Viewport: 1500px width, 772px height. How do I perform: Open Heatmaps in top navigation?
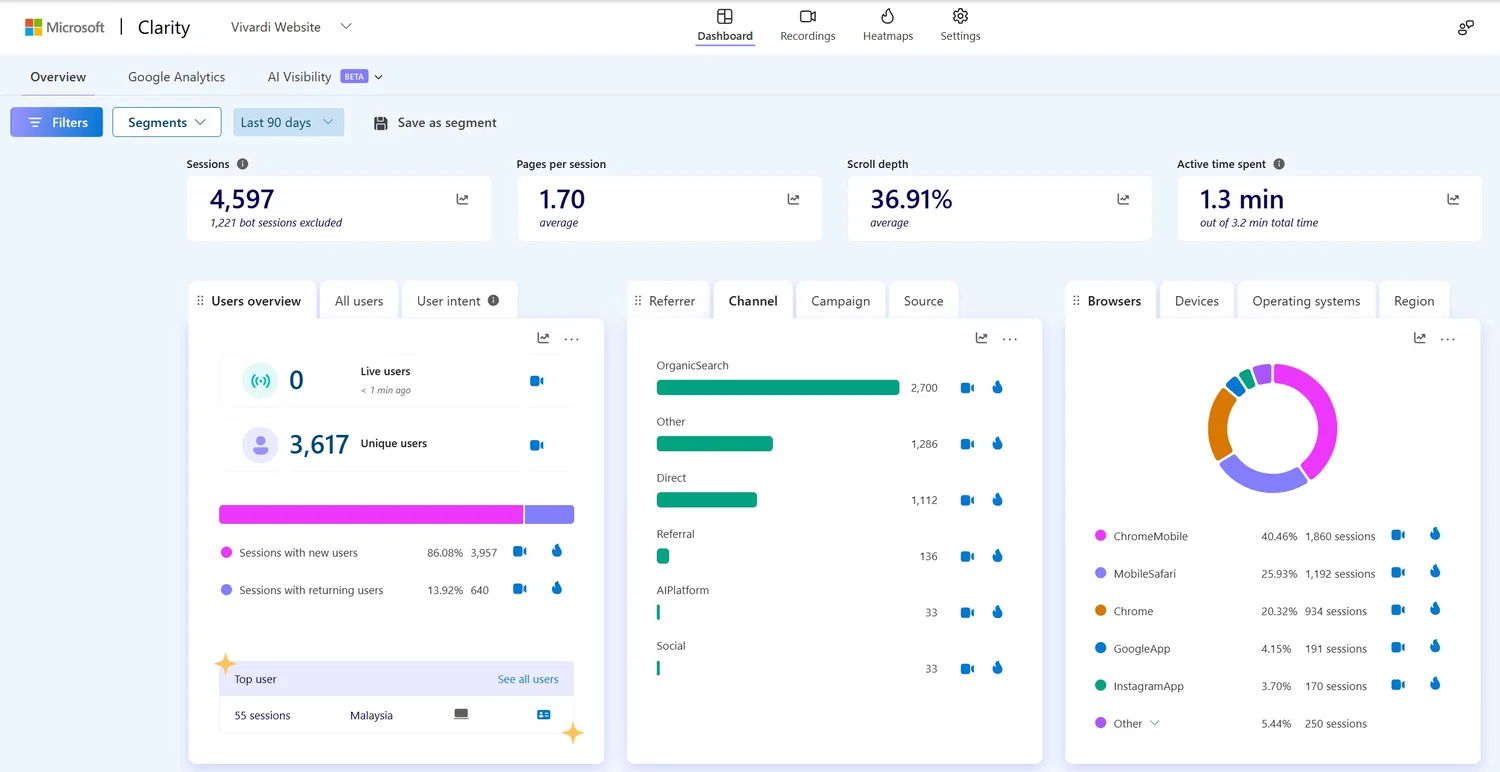point(888,25)
